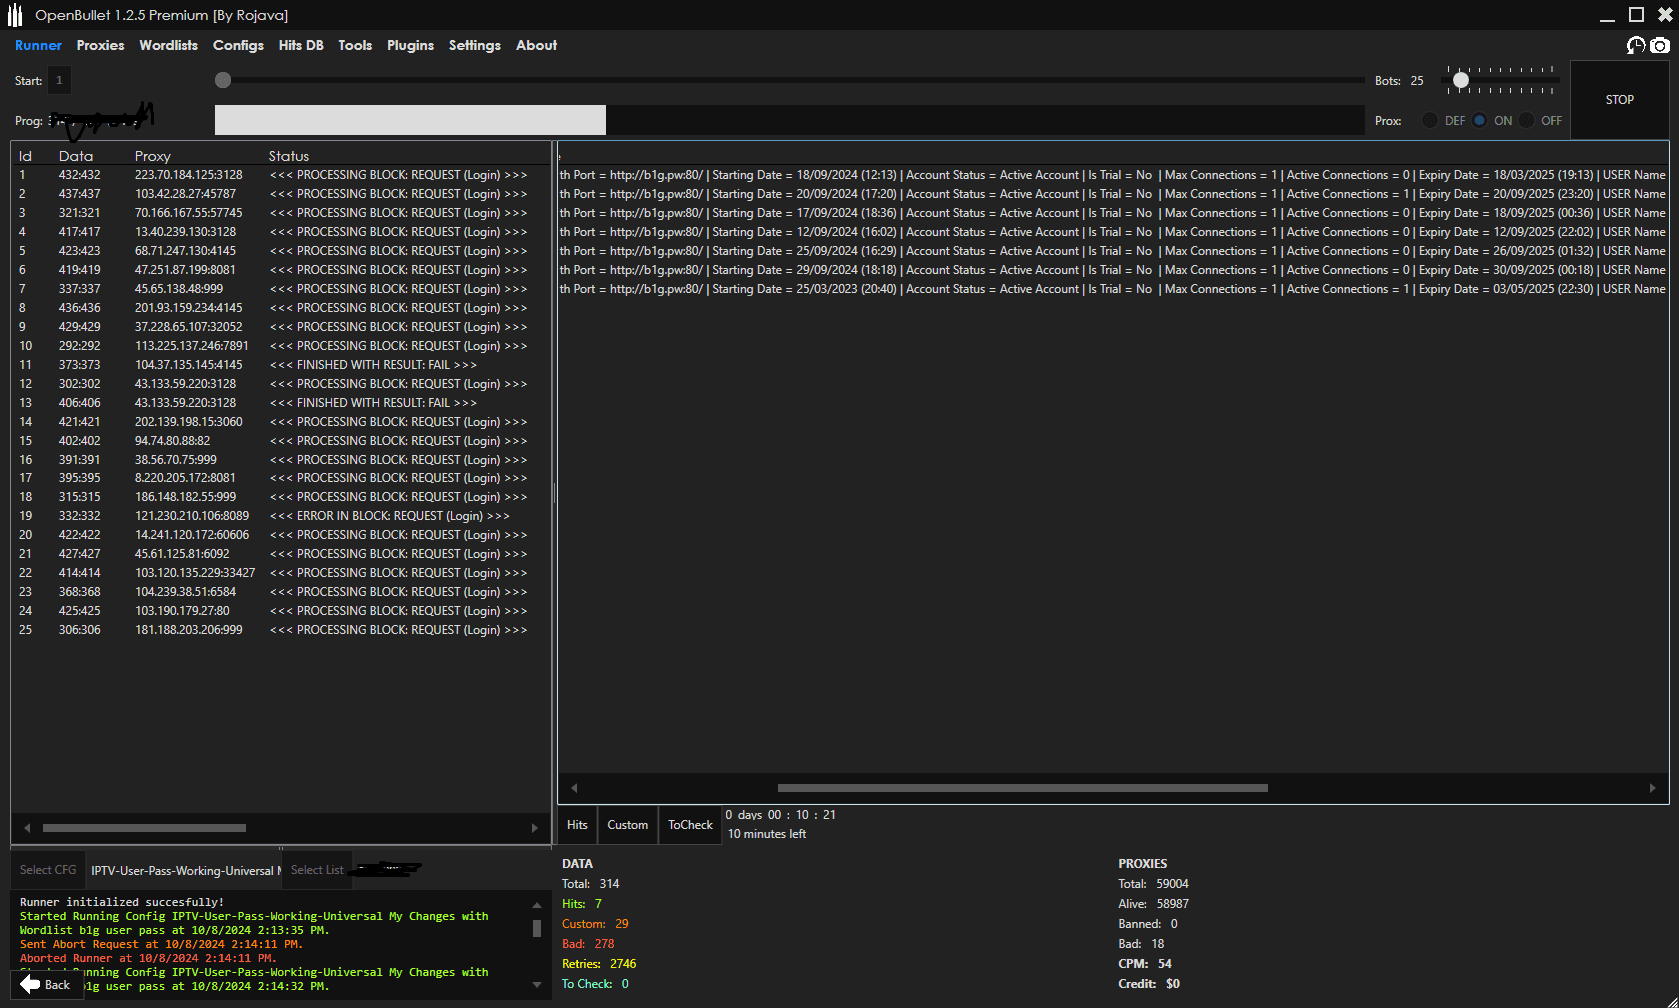Stop the runner with STOP button

[x=1620, y=100]
